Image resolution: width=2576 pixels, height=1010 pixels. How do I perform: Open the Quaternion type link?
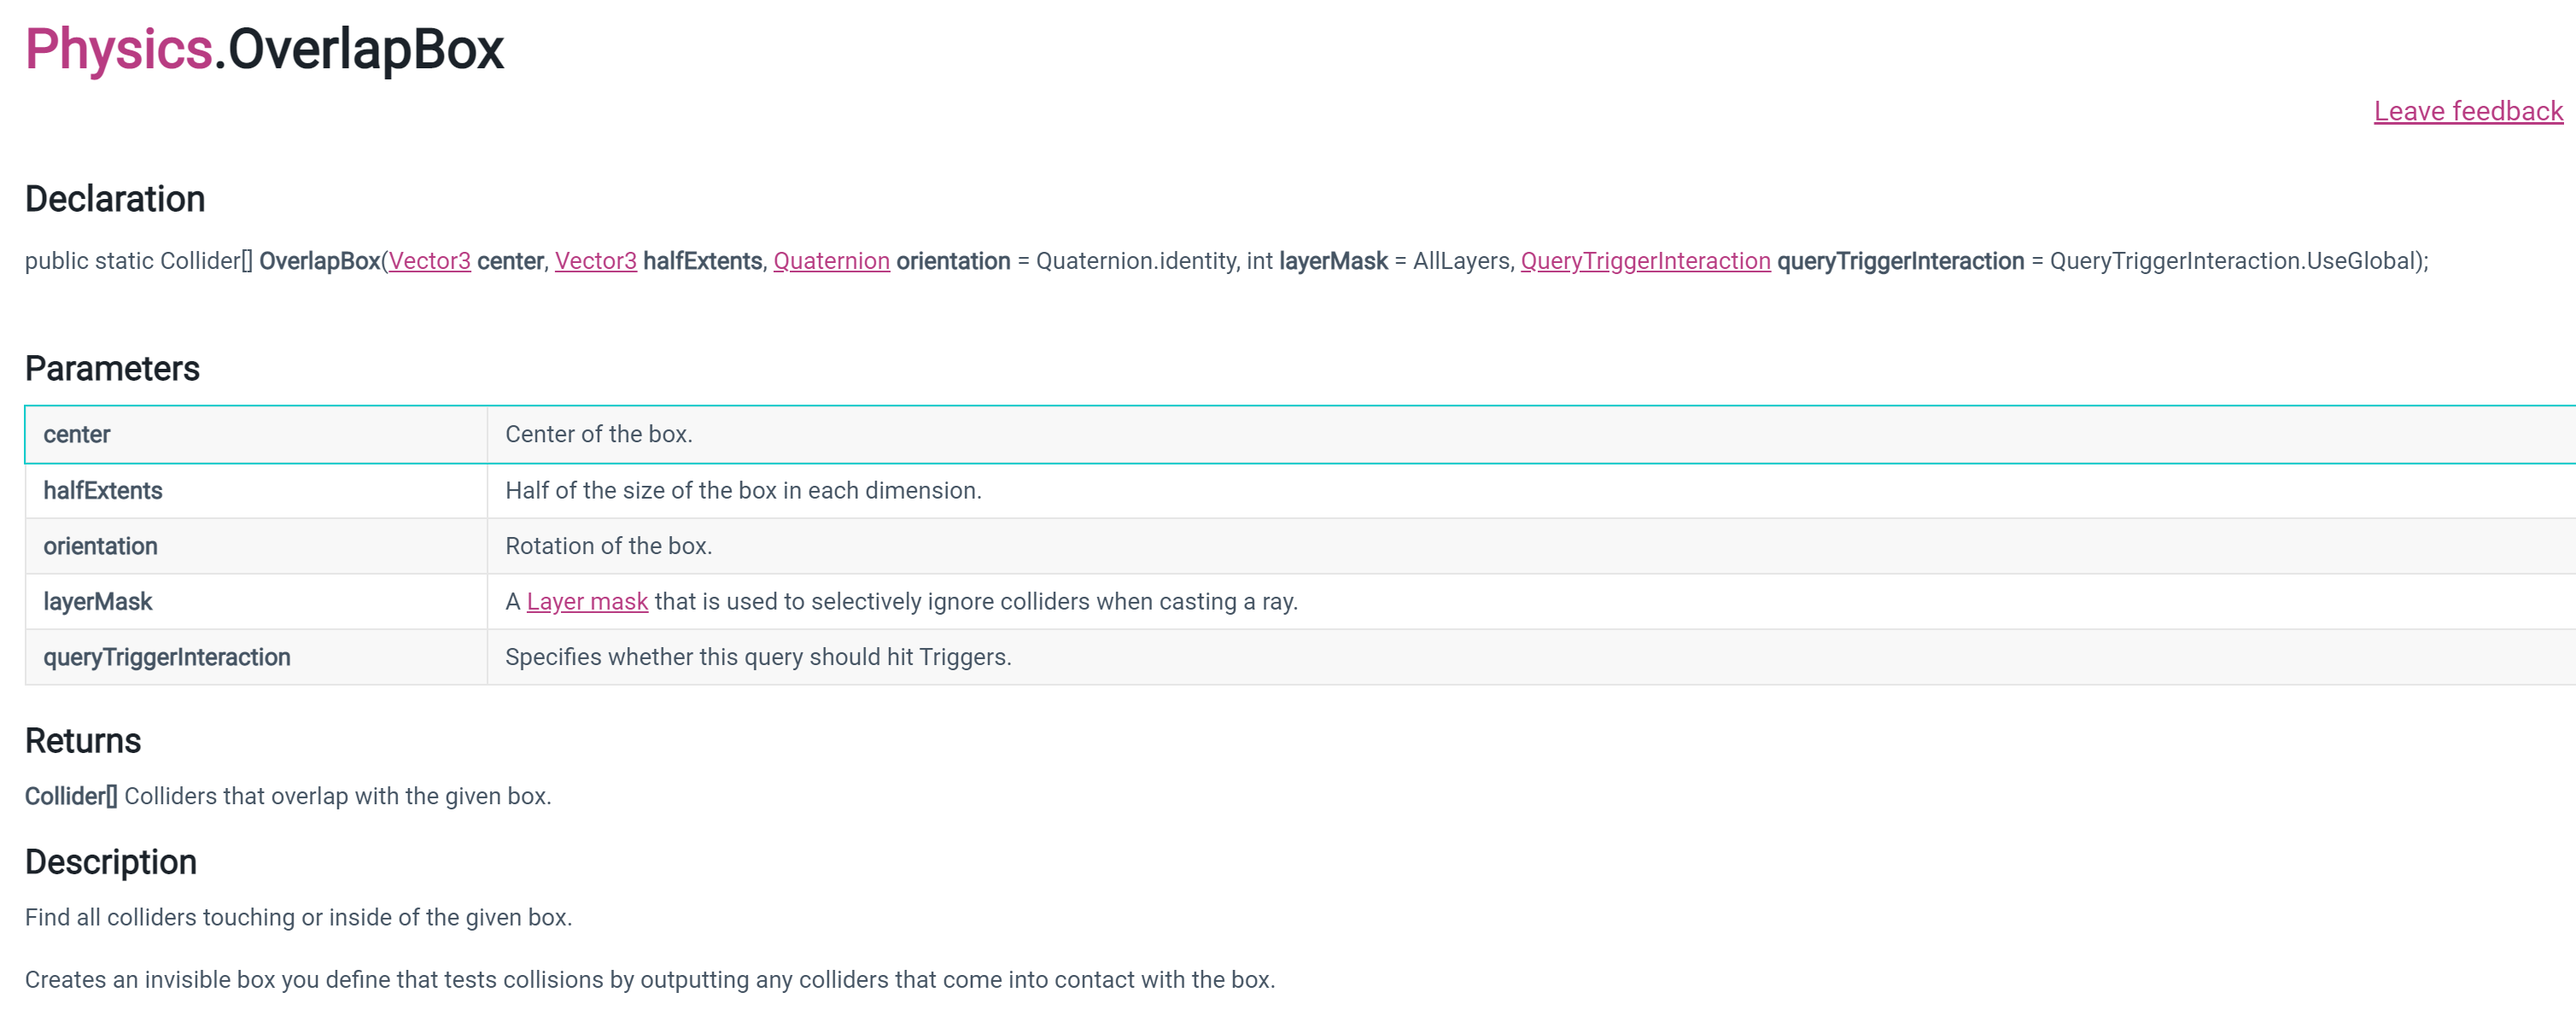coord(831,261)
